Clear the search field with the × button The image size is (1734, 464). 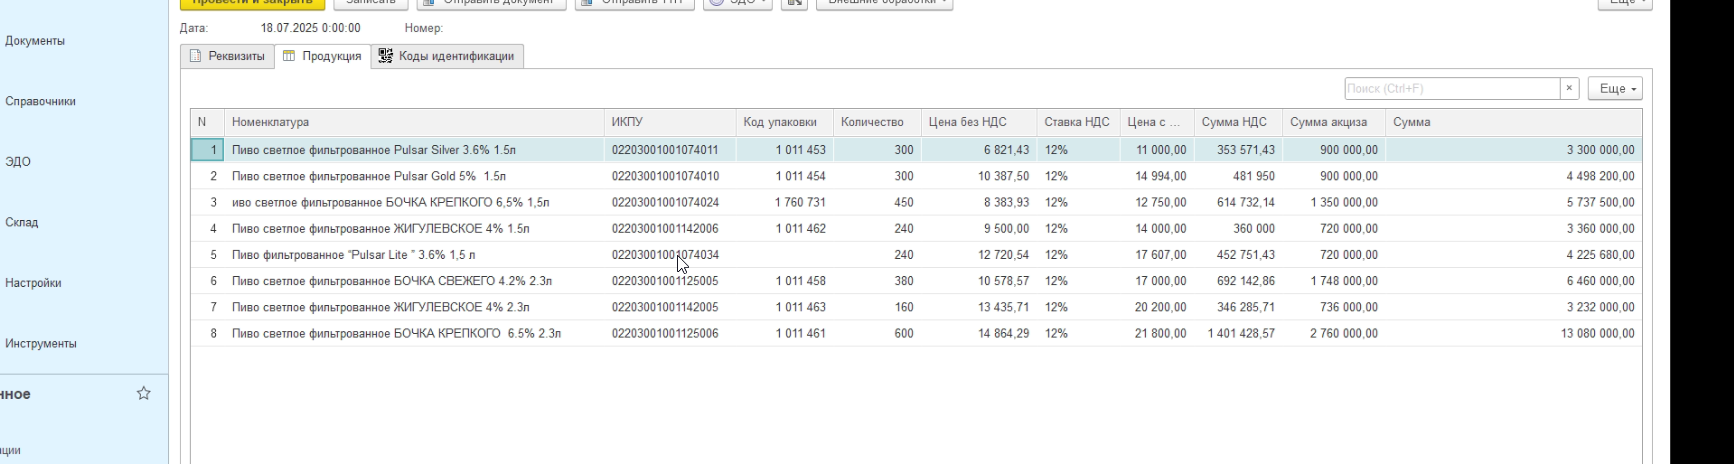pyautogui.click(x=1569, y=88)
